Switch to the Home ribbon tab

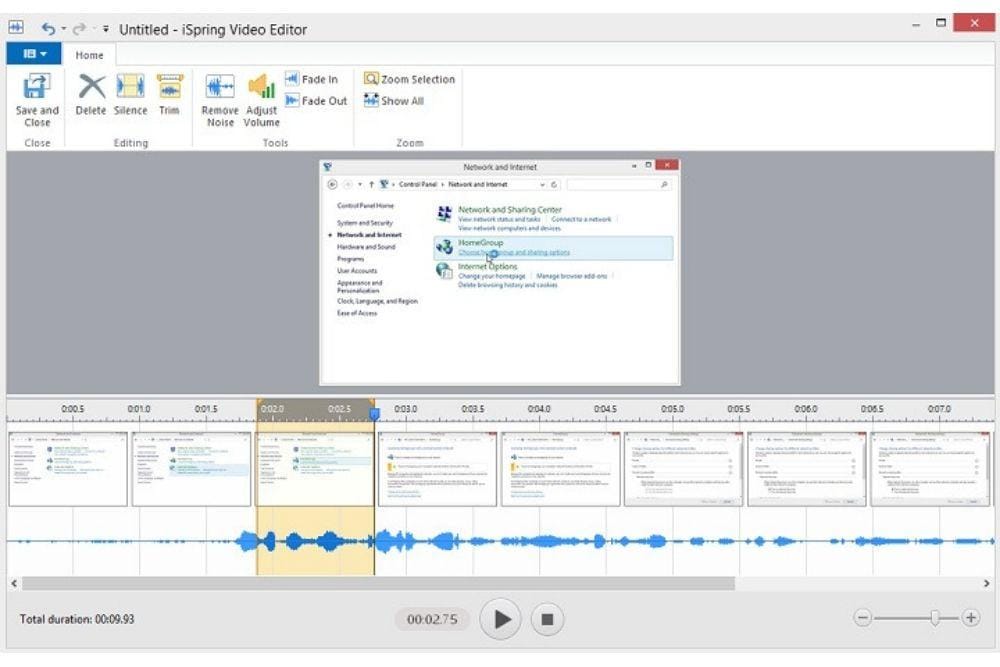point(90,55)
